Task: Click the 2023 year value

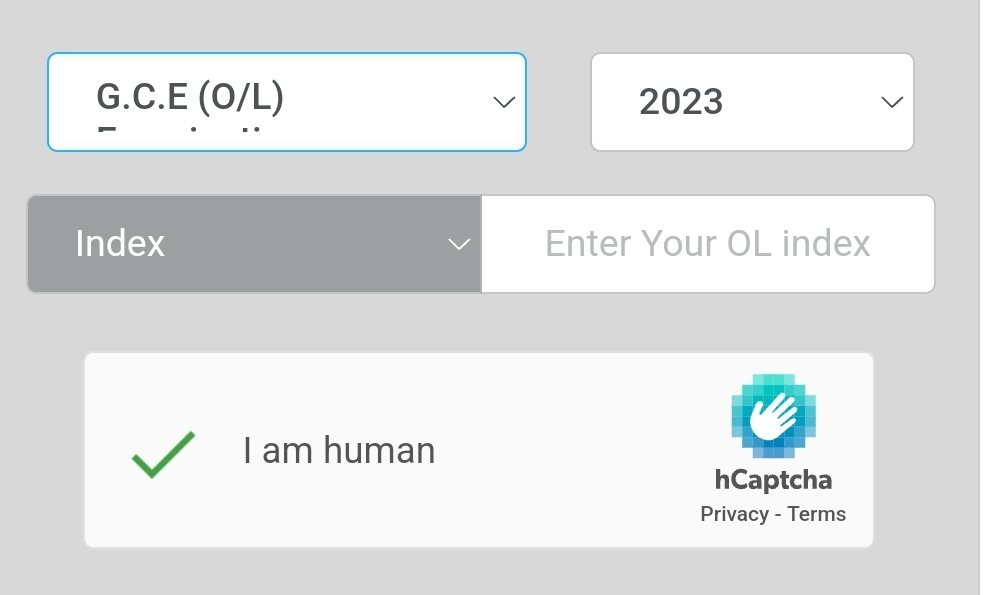Action: 681,102
